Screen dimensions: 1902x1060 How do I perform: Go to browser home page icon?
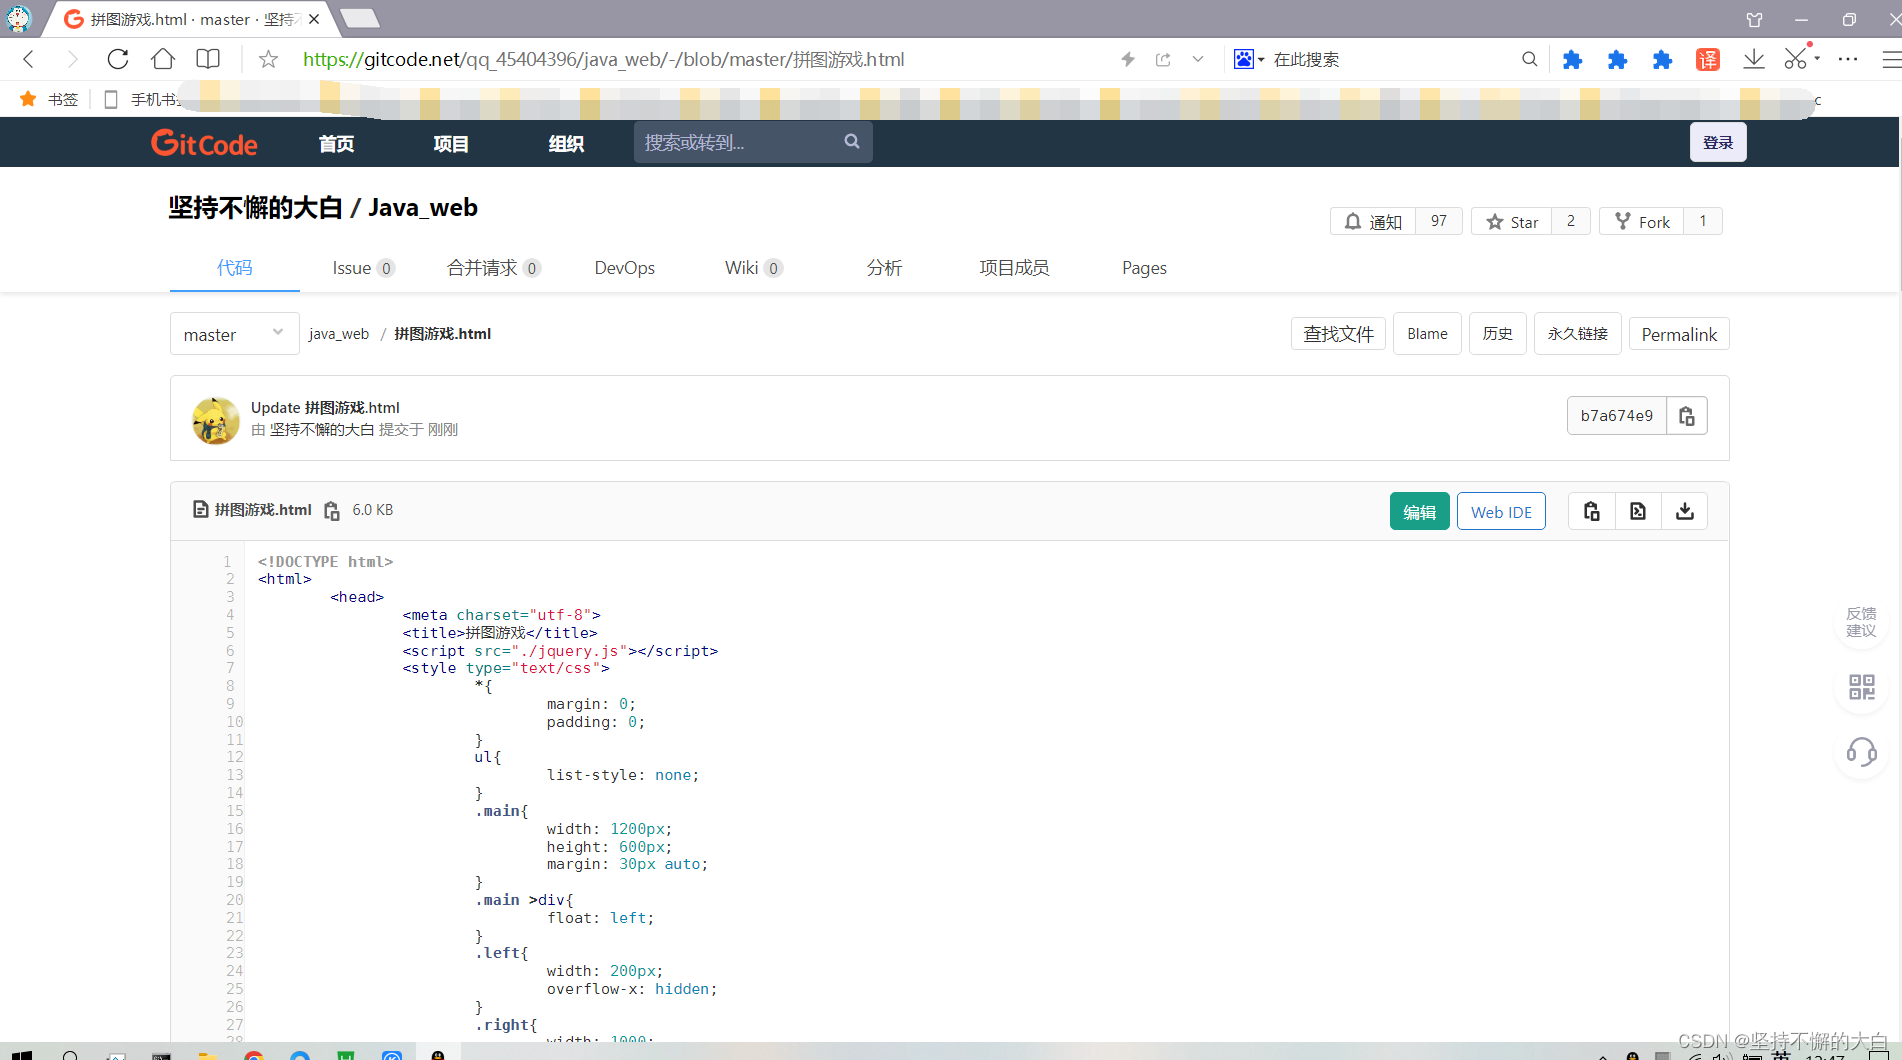pos(163,59)
